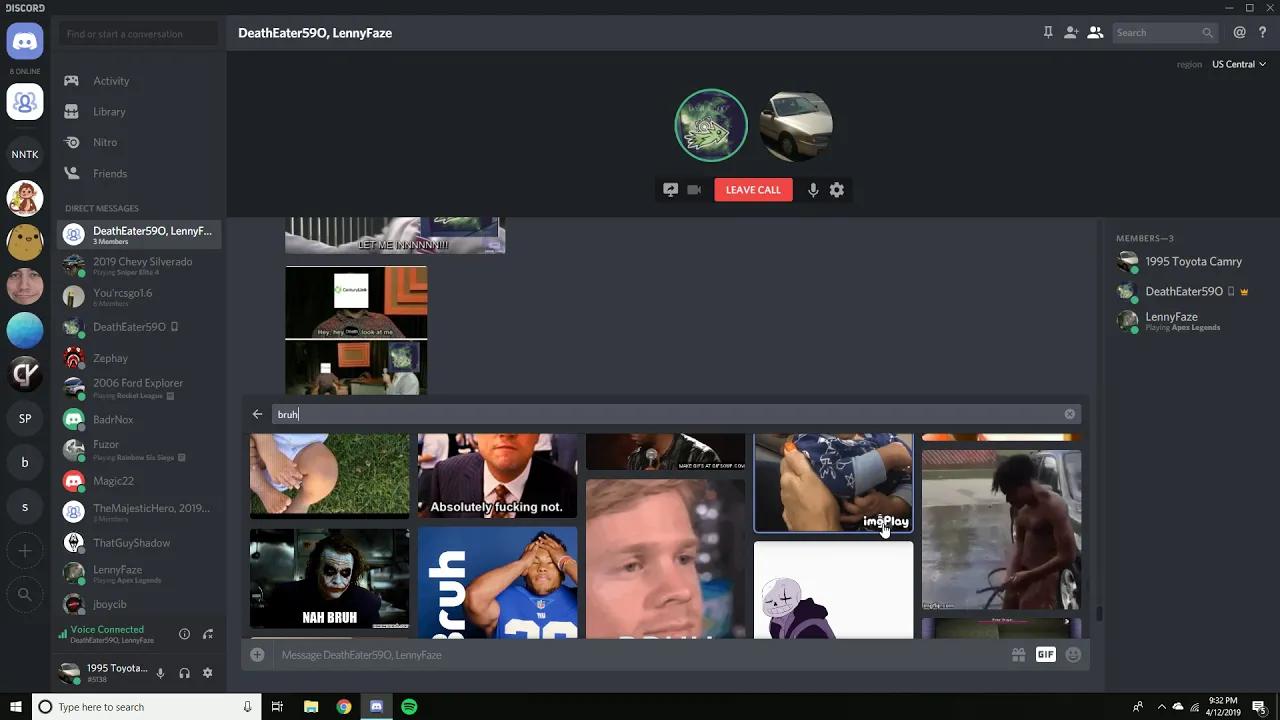The width and height of the screenshot is (1280, 720).
Task: Open call settings gear
Action: click(x=837, y=190)
